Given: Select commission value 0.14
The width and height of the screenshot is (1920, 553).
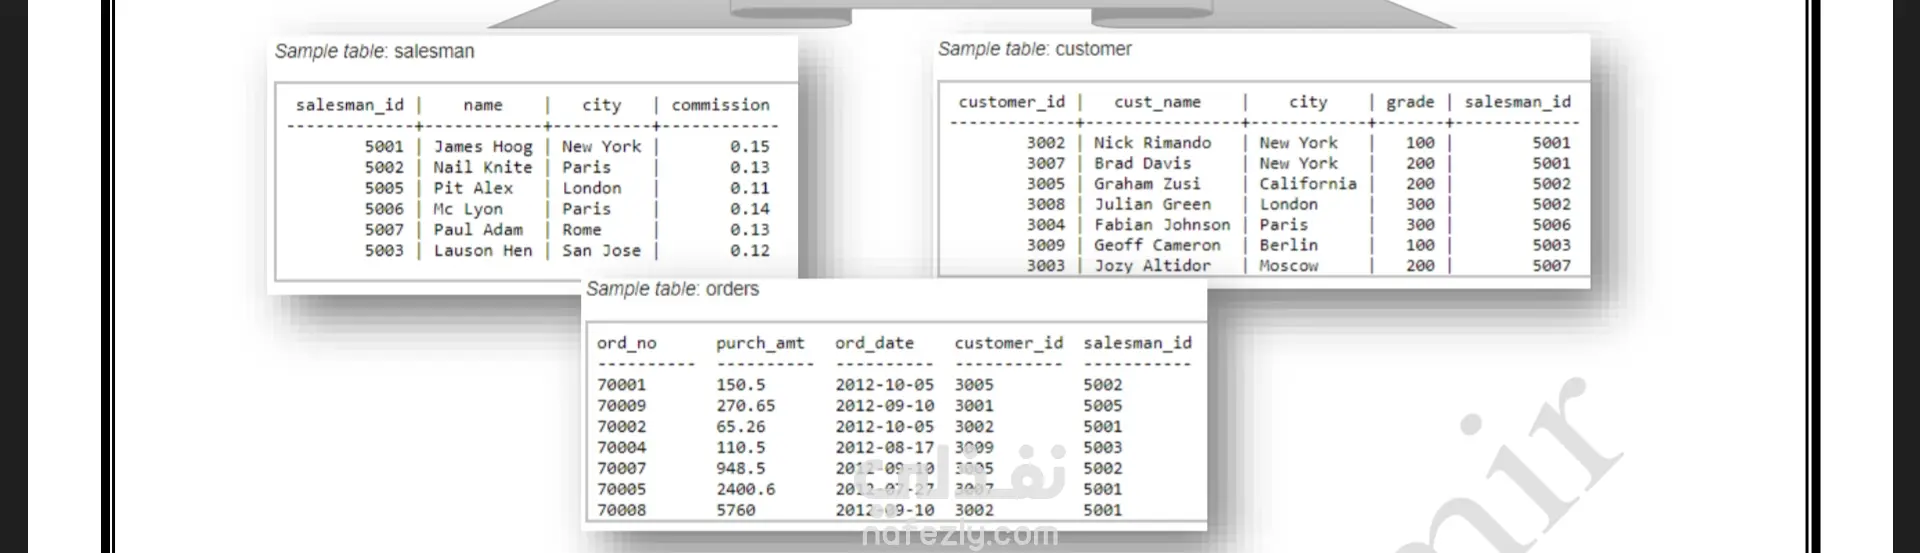Looking at the screenshot, I should (749, 209).
